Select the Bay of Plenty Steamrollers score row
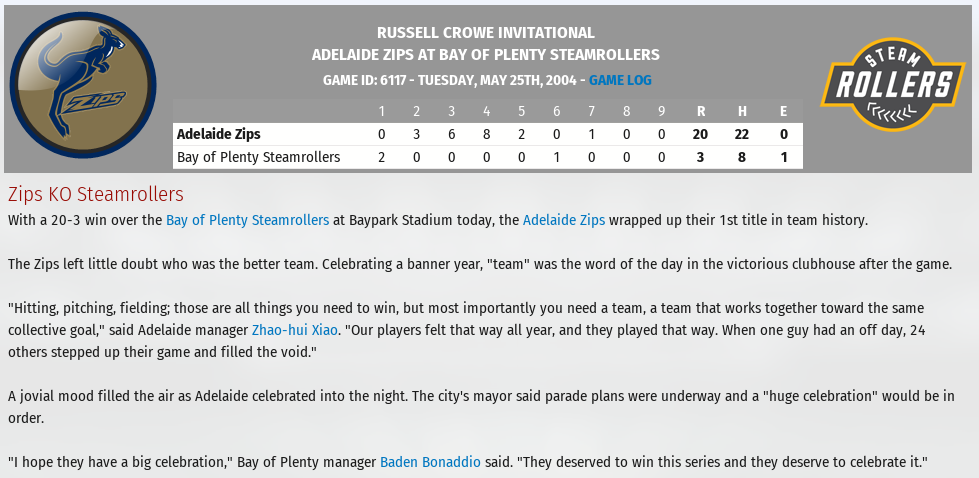 coord(488,157)
